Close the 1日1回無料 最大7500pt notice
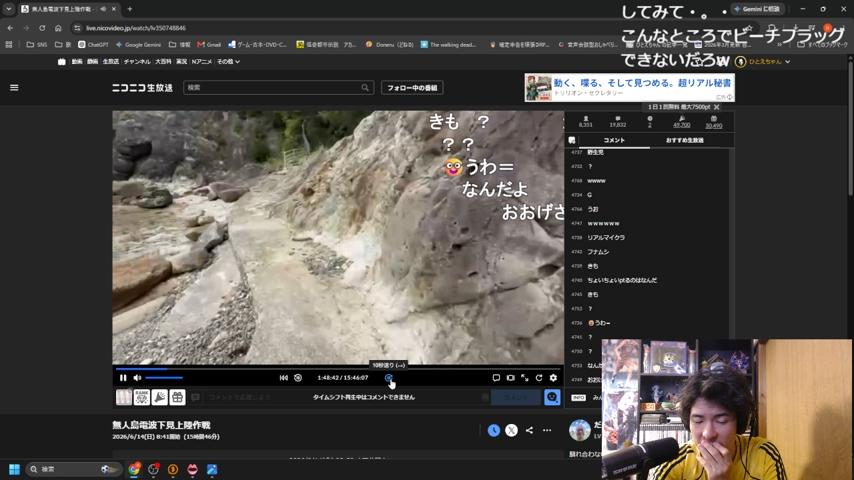 (x=717, y=107)
